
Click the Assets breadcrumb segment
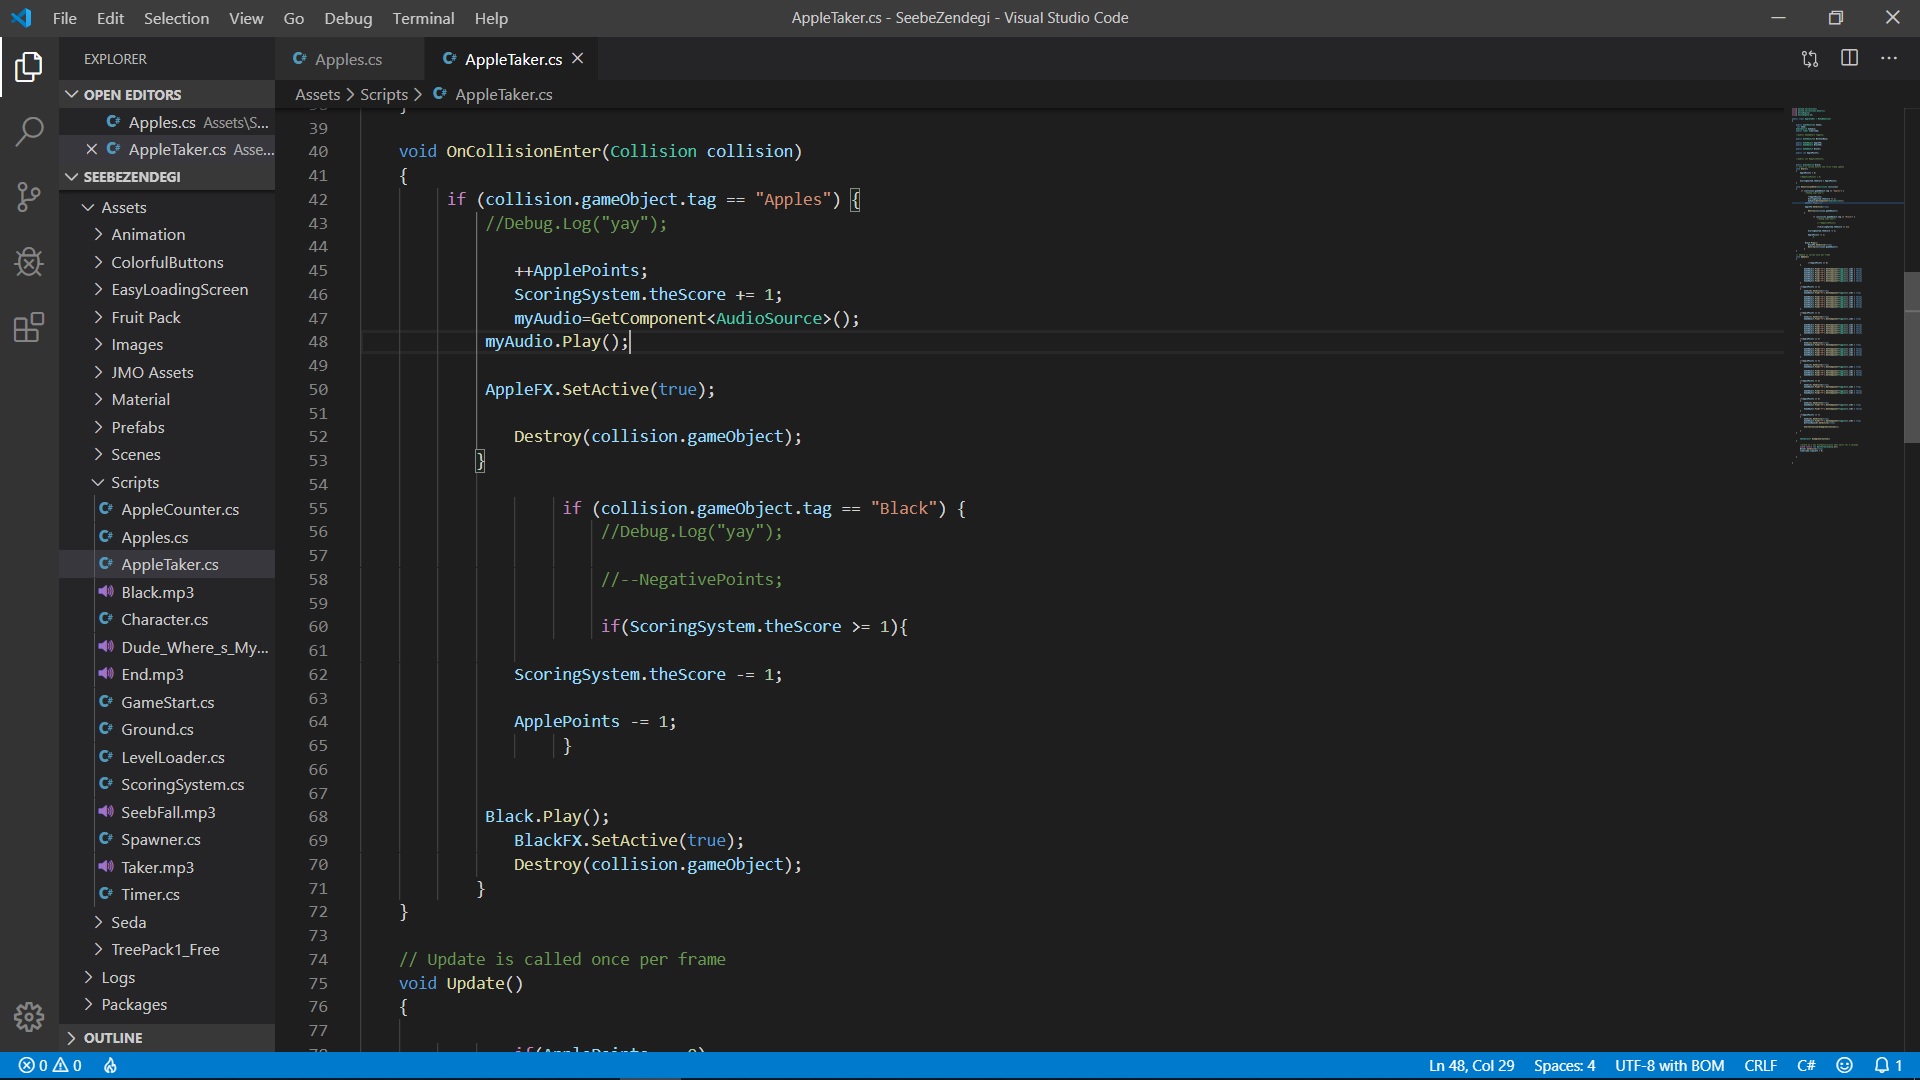tap(317, 94)
